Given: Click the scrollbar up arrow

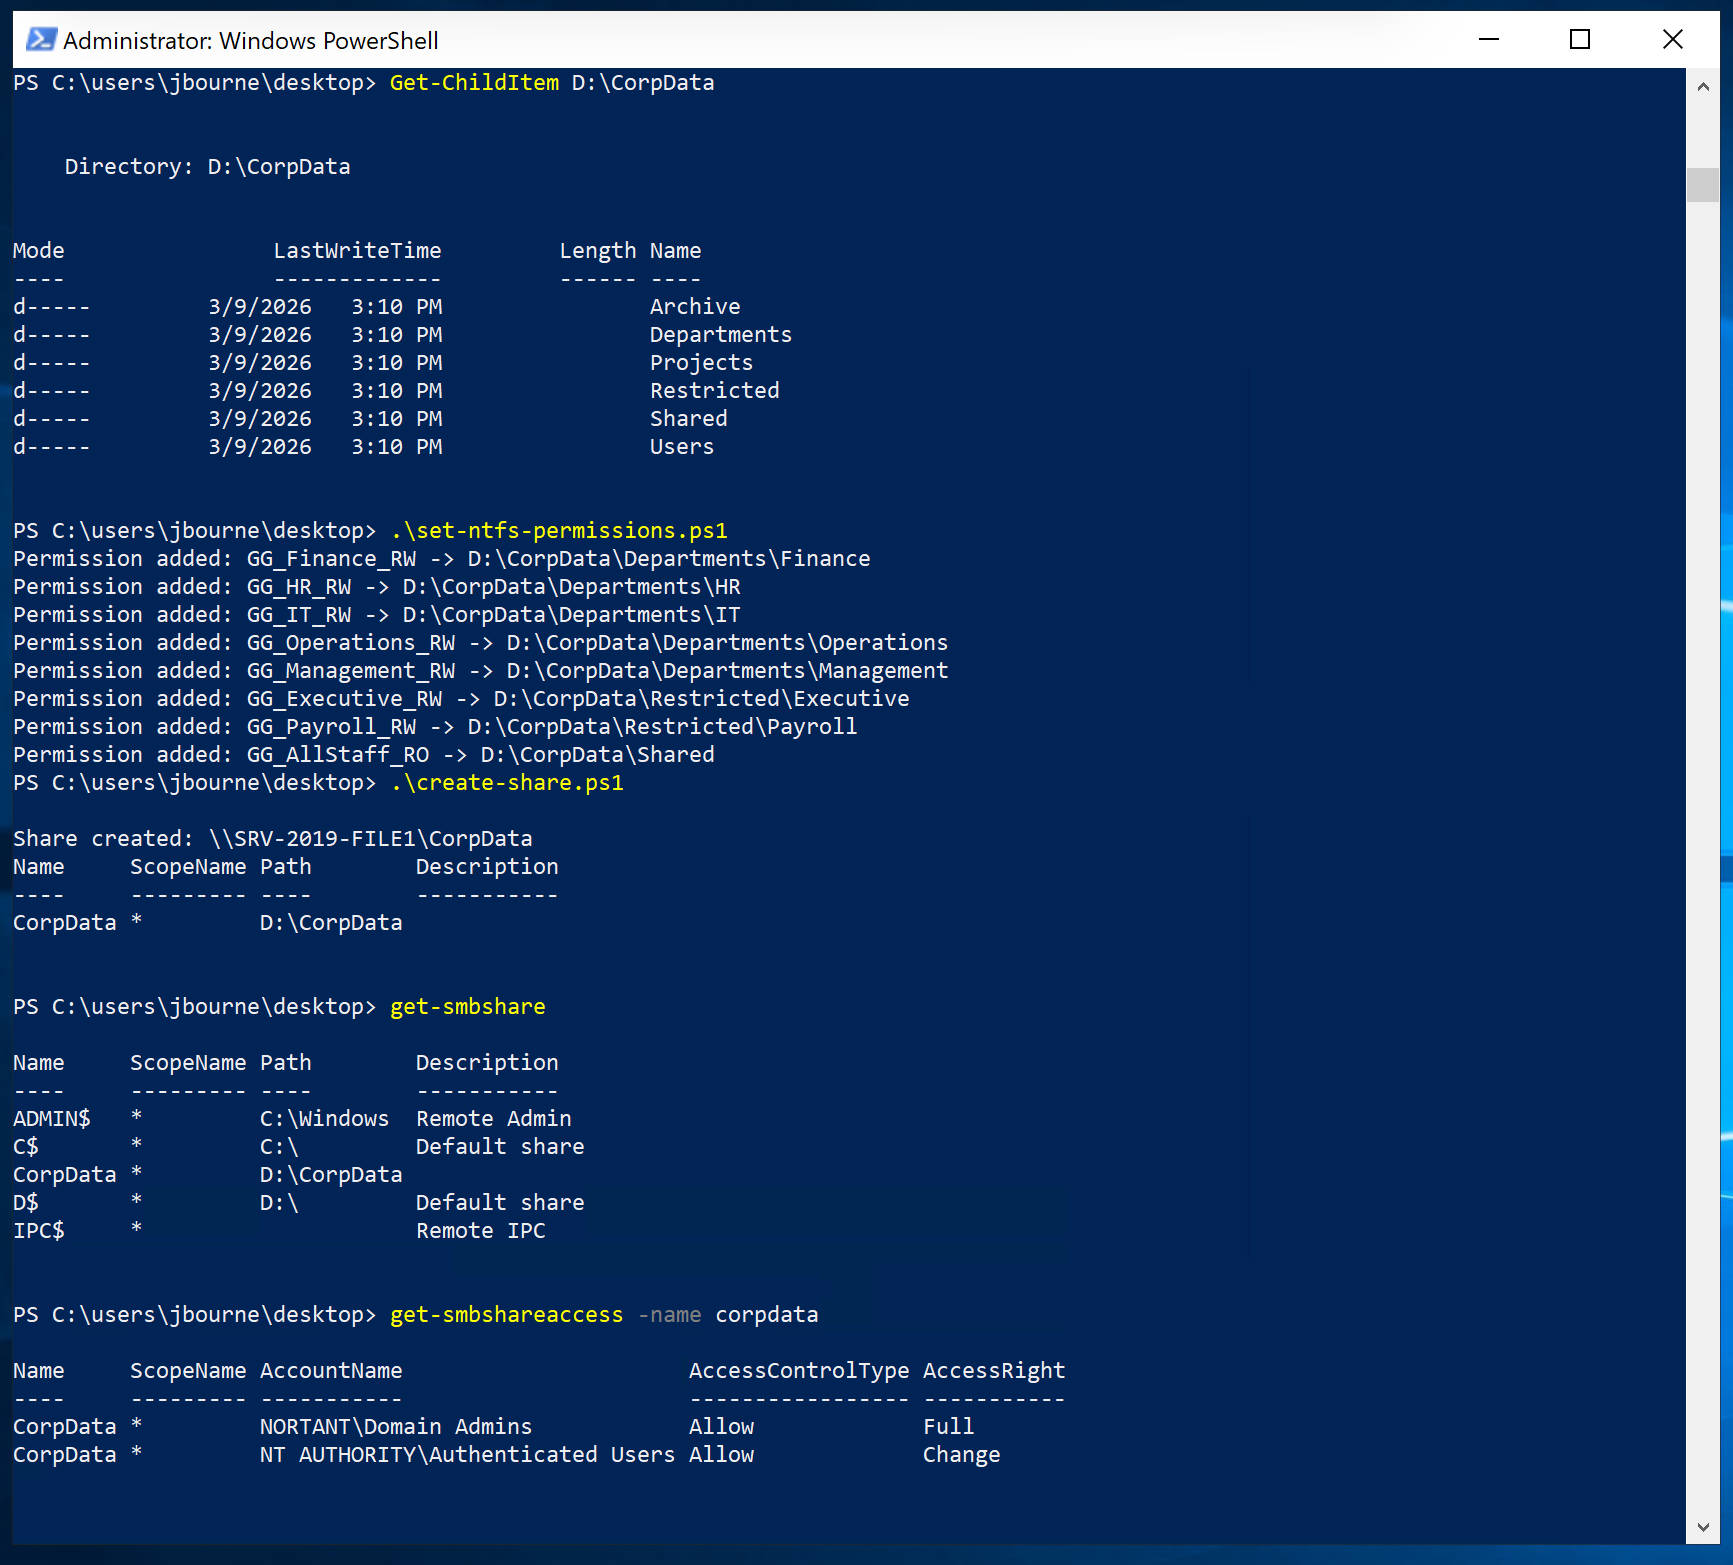Looking at the screenshot, I should [1702, 87].
